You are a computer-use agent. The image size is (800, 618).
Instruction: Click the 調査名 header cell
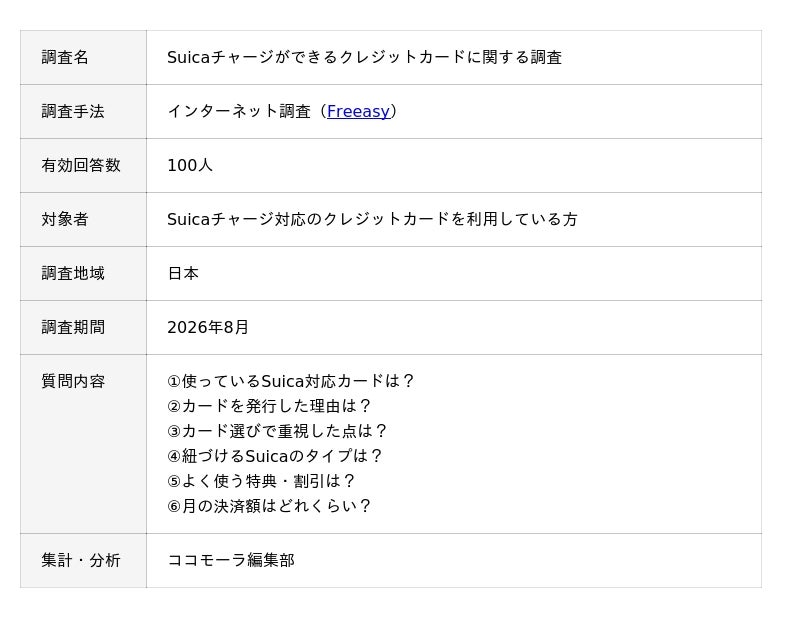(x=83, y=58)
